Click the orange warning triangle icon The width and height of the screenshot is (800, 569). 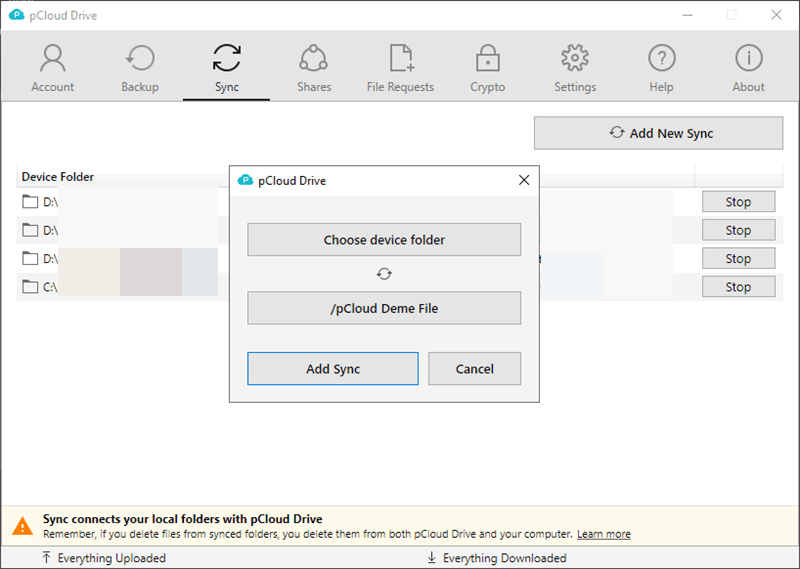22,526
